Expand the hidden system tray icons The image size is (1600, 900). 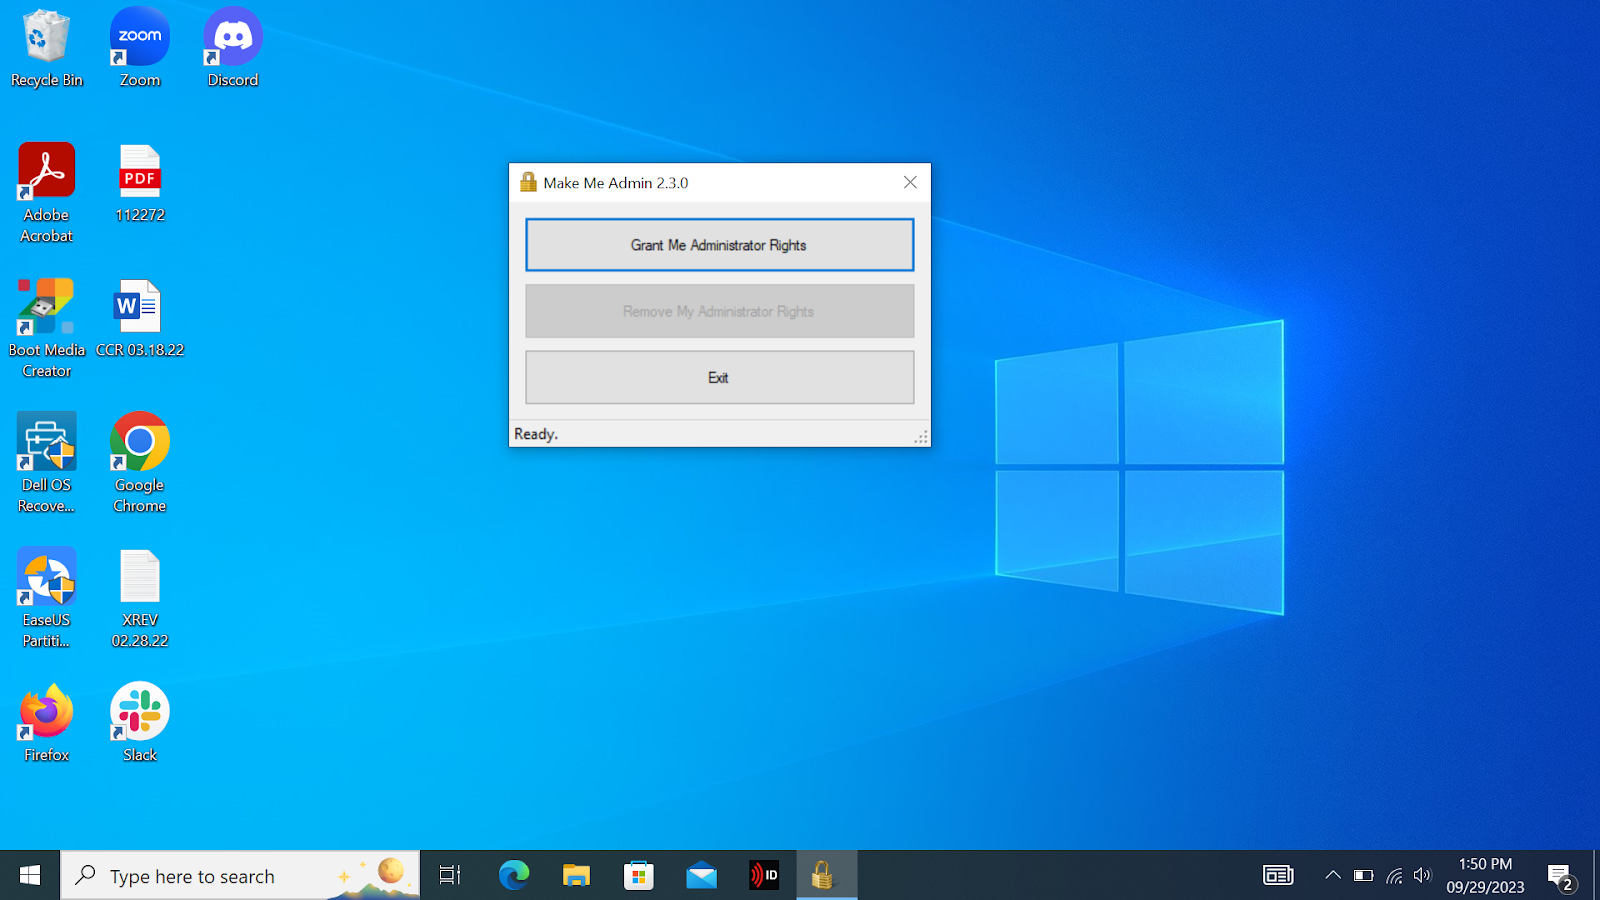tap(1333, 876)
